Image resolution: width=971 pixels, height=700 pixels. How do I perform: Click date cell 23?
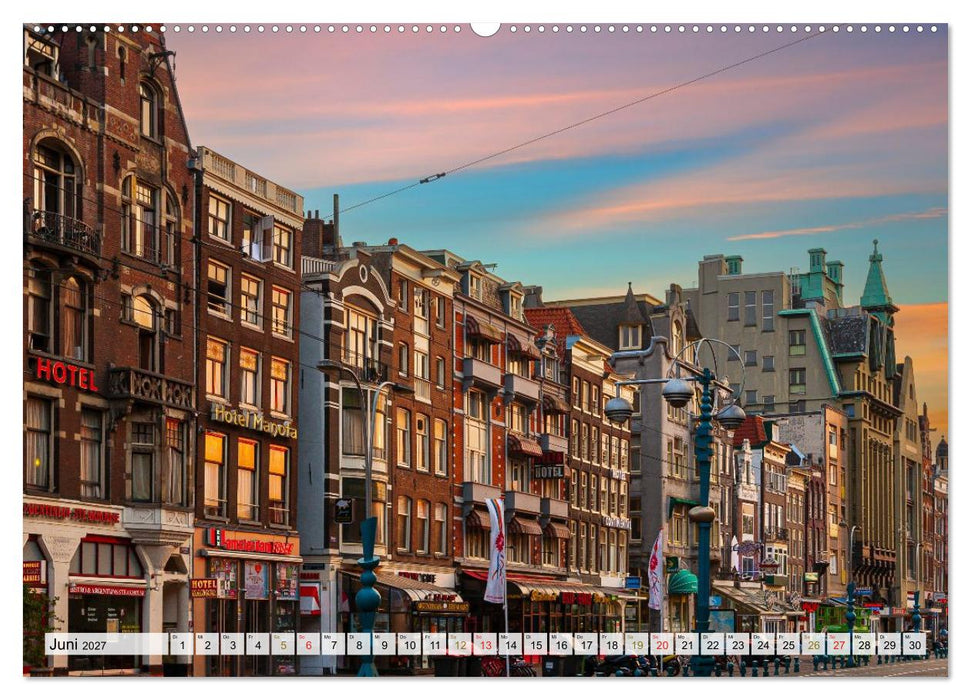738,644
